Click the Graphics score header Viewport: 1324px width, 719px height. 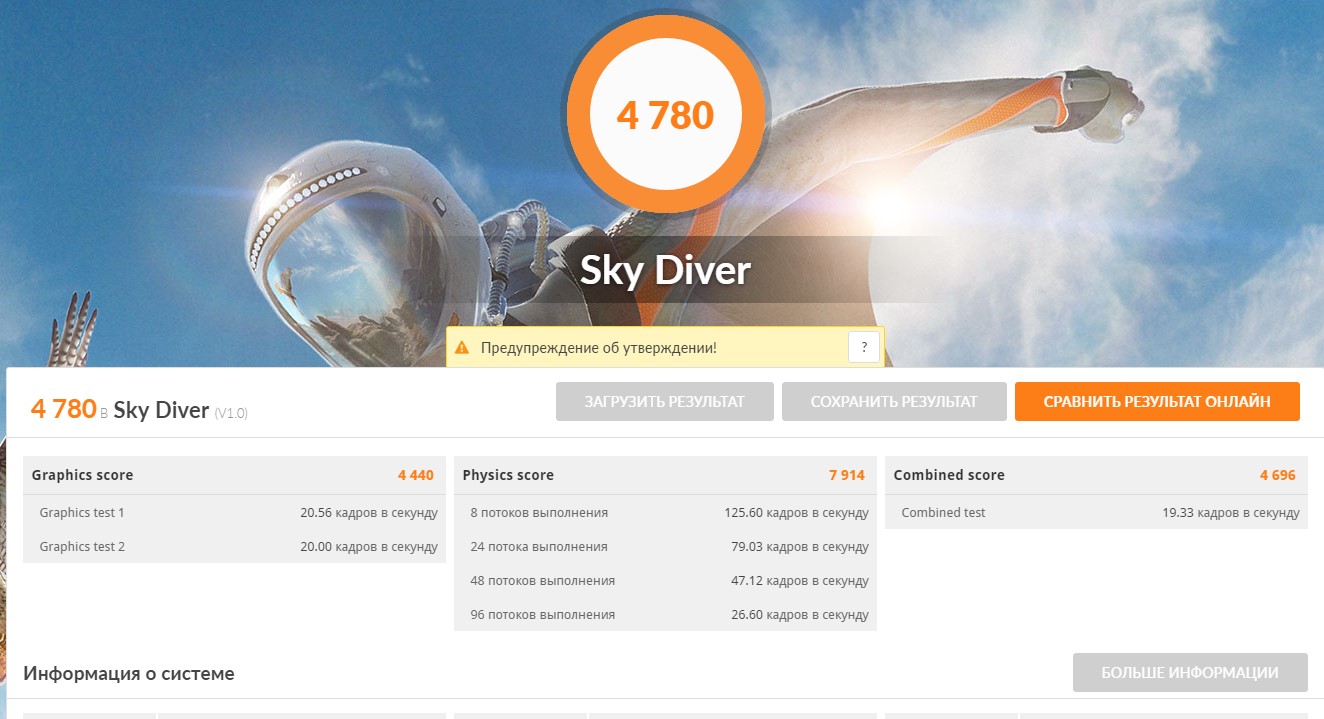click(82, 475)
